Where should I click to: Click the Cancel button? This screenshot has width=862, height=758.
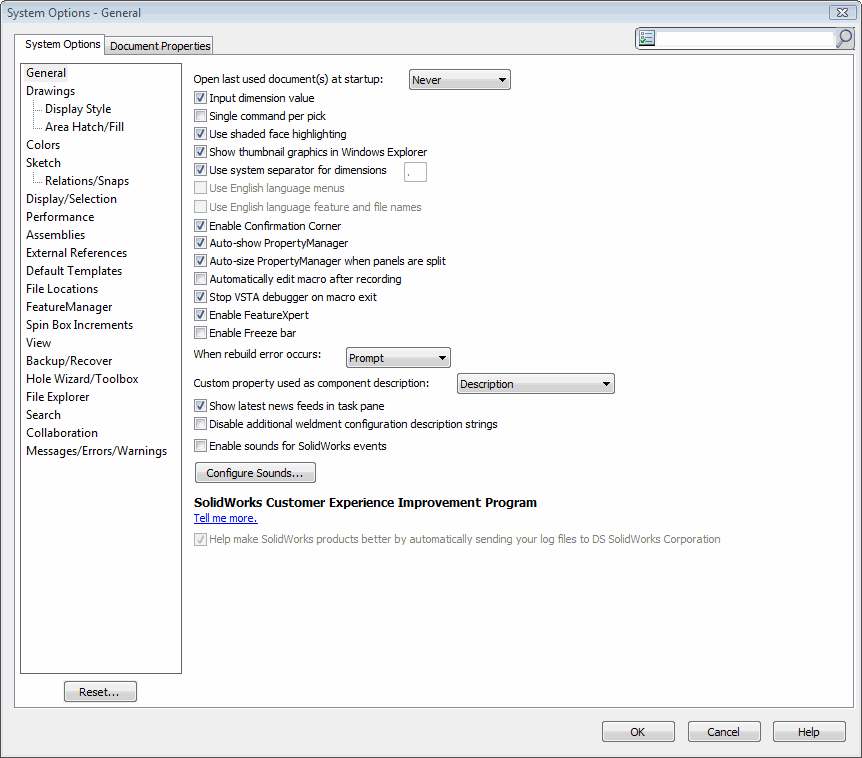coord(724,732)
